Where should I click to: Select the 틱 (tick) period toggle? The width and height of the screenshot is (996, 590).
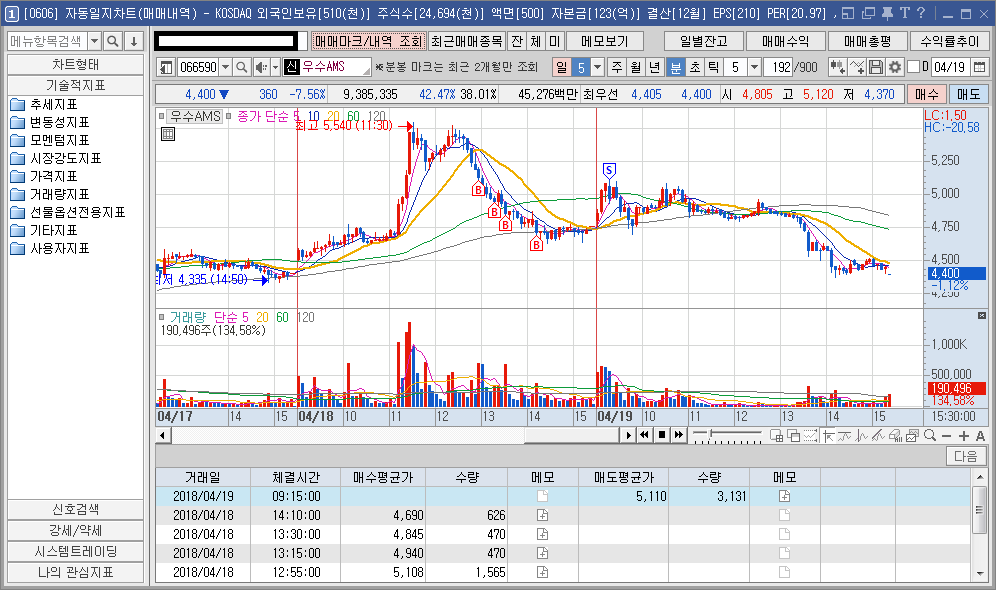pos(713,67)
